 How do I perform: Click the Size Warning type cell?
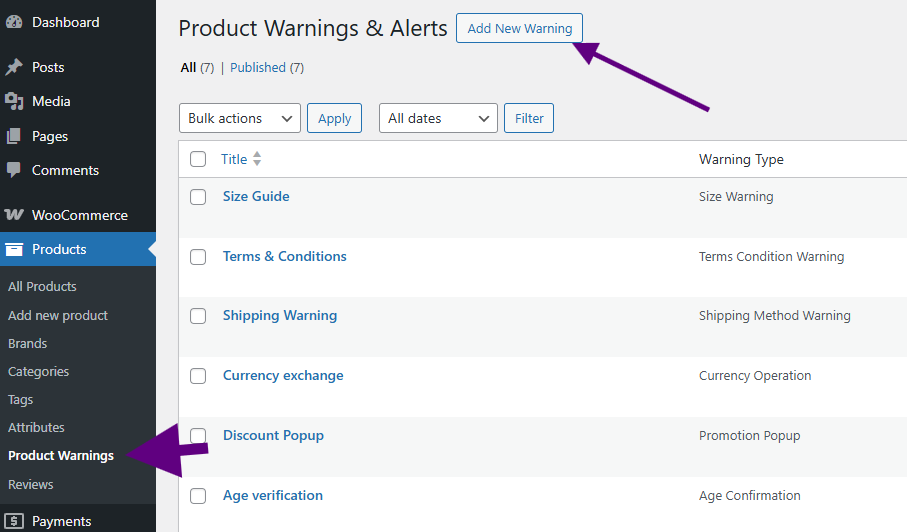[736, 197]
